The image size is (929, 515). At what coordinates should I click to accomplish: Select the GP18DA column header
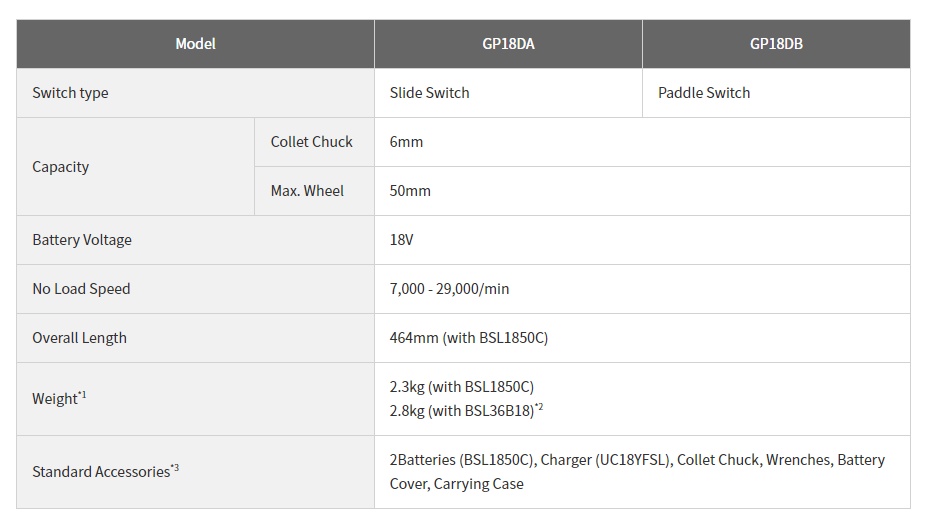tap(508, 44)
